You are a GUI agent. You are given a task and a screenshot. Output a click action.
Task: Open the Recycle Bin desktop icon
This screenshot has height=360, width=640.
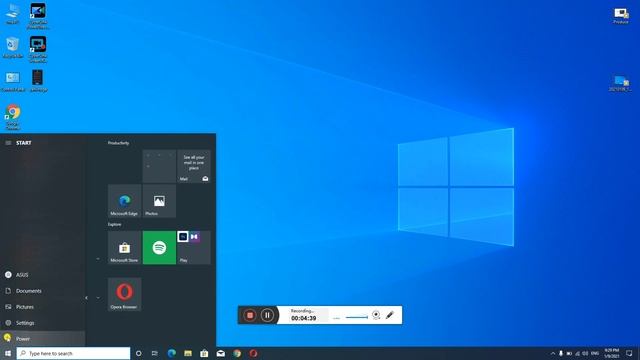pos(13,48)
